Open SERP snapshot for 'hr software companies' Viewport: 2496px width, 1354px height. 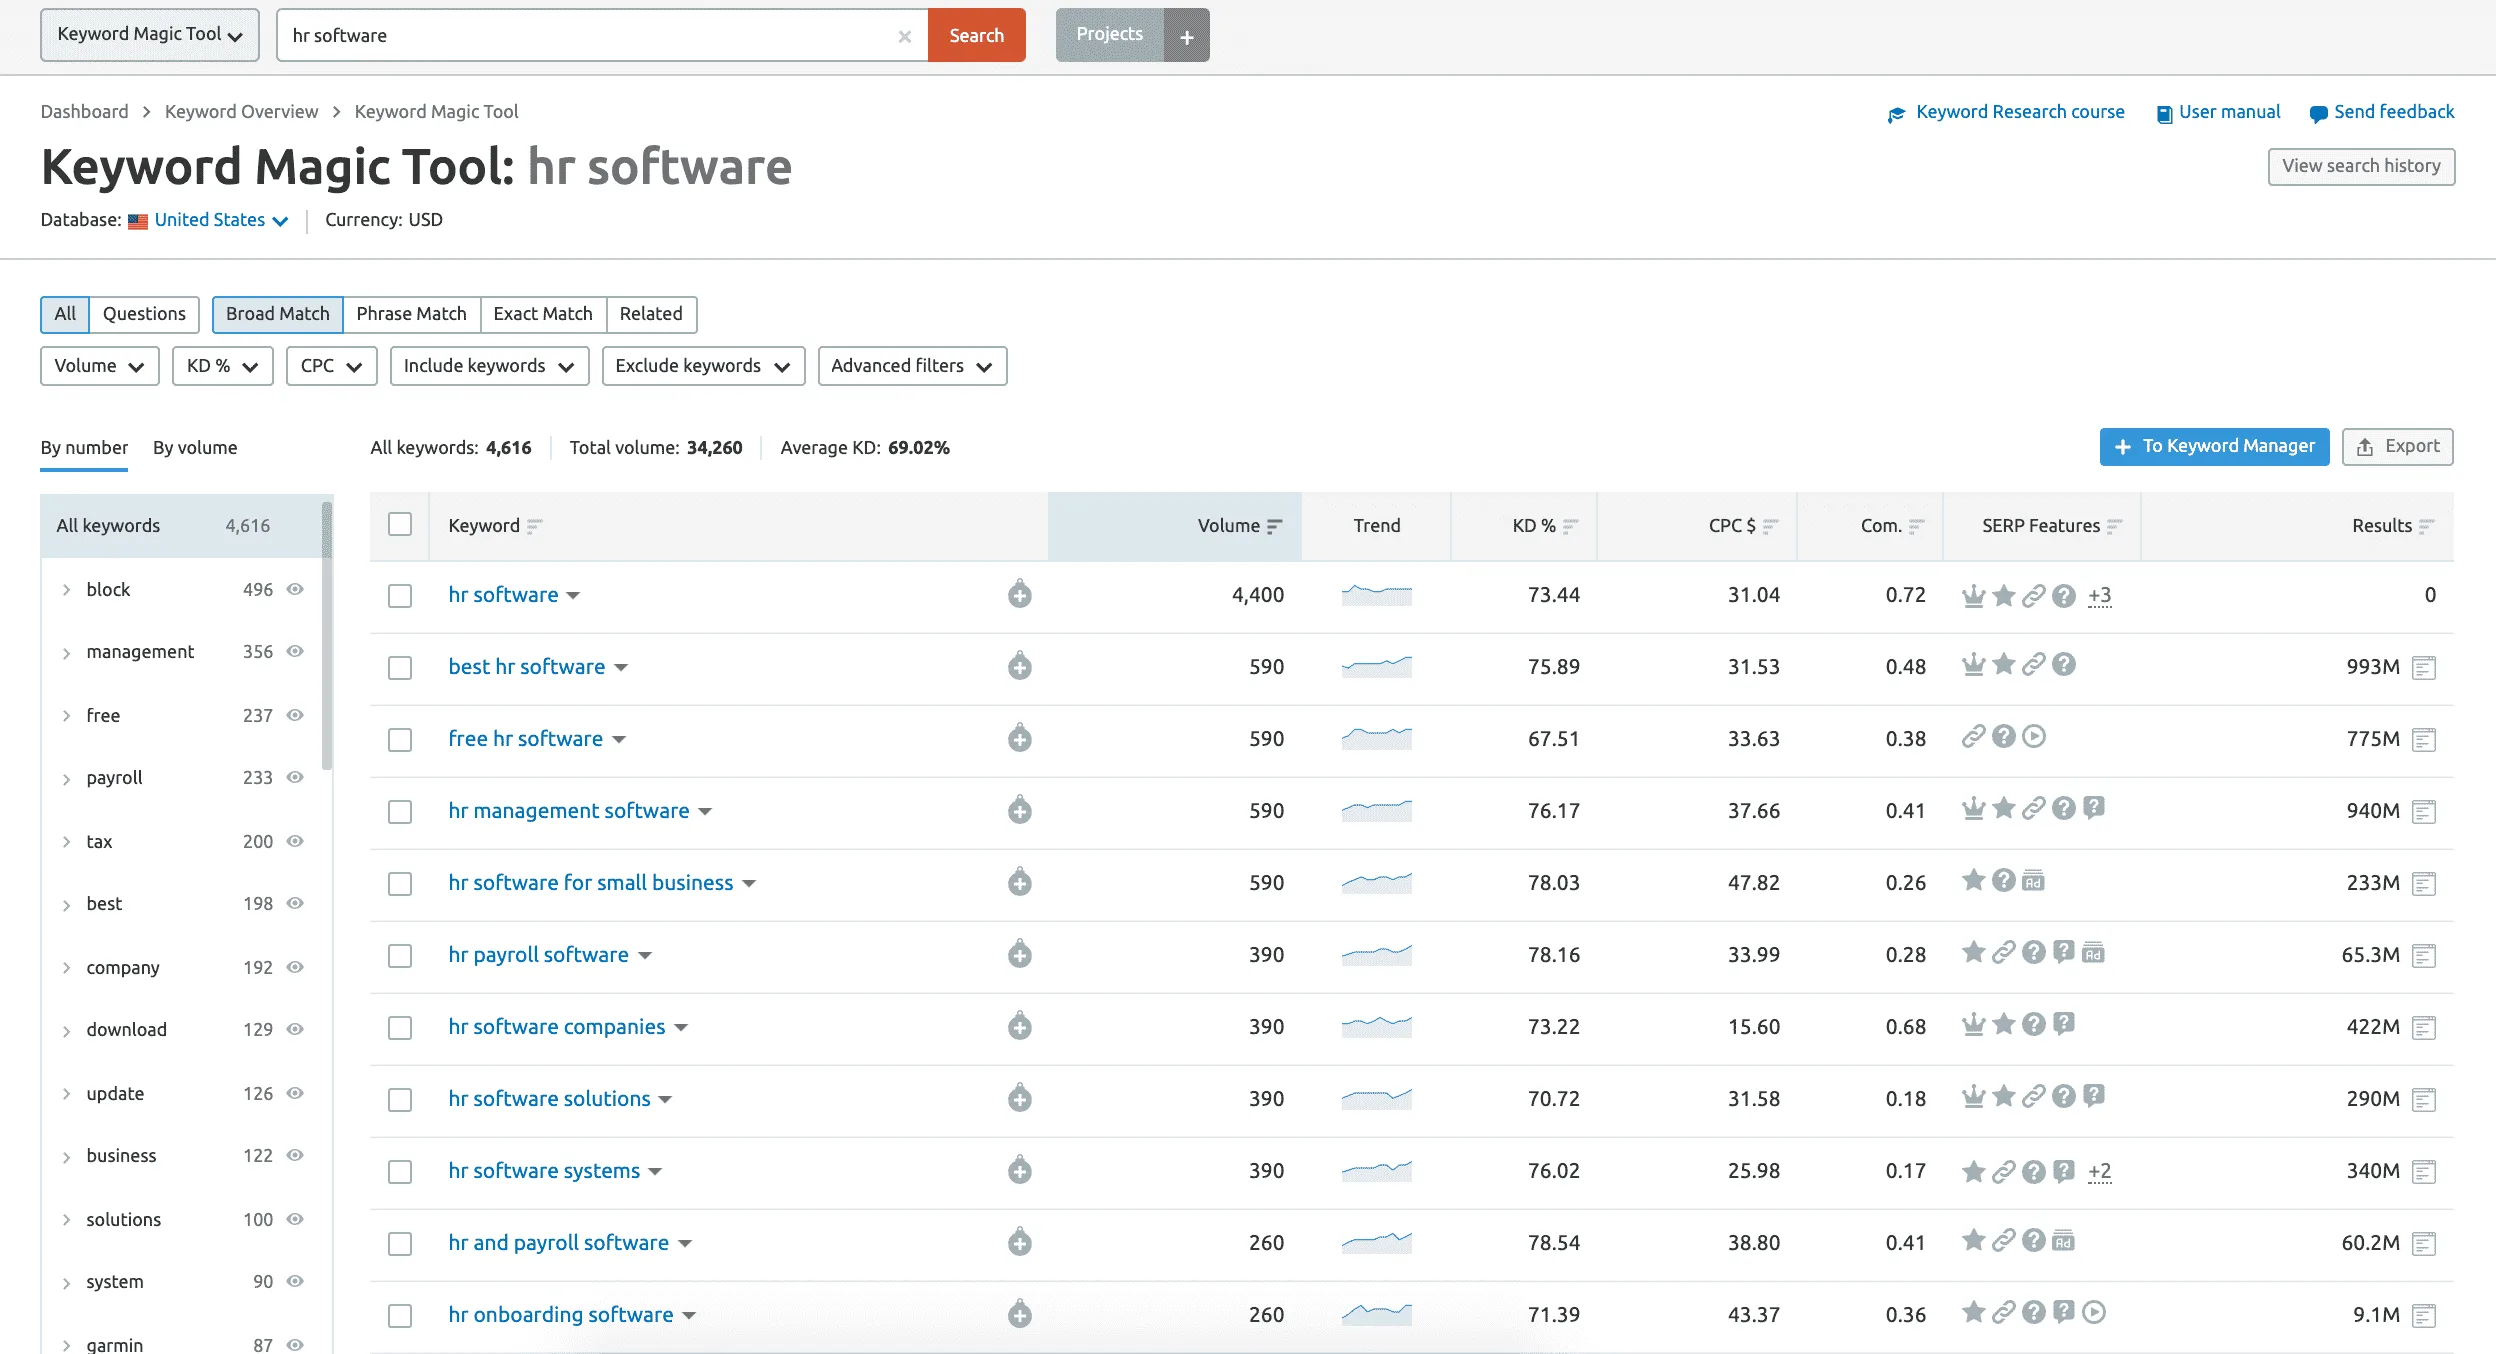pyautogui.click(x=2423, y=1027)
